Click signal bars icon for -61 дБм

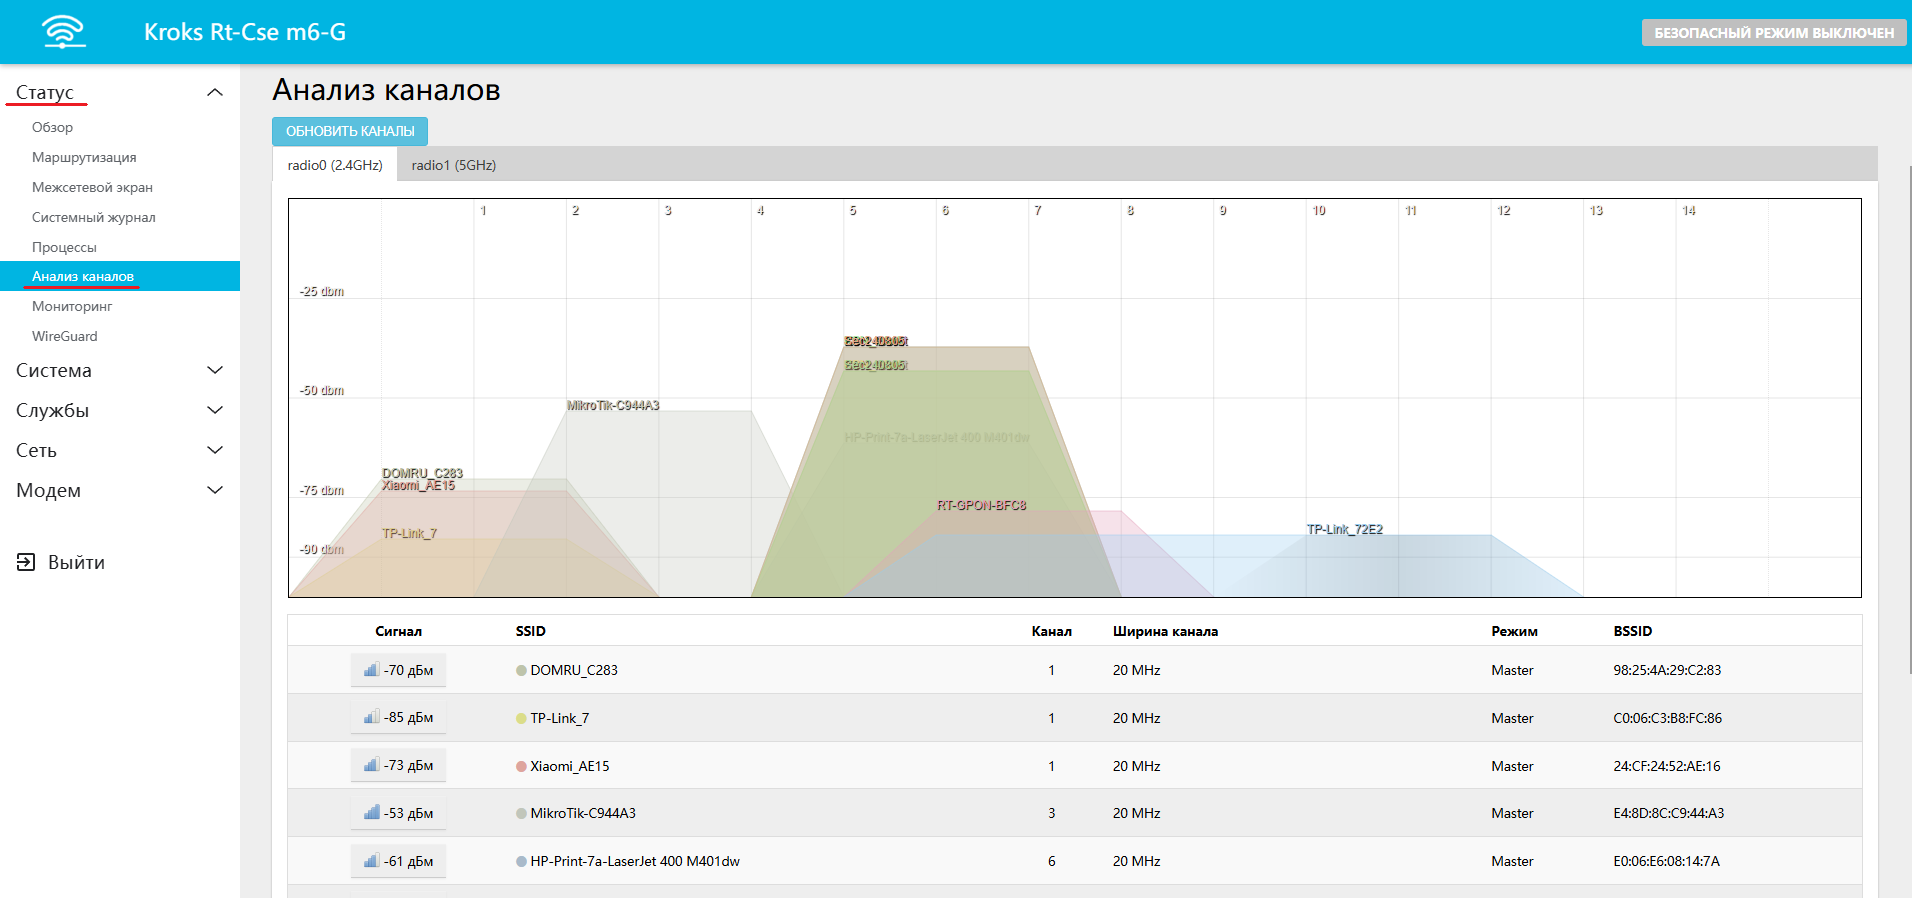click(371, 861)
